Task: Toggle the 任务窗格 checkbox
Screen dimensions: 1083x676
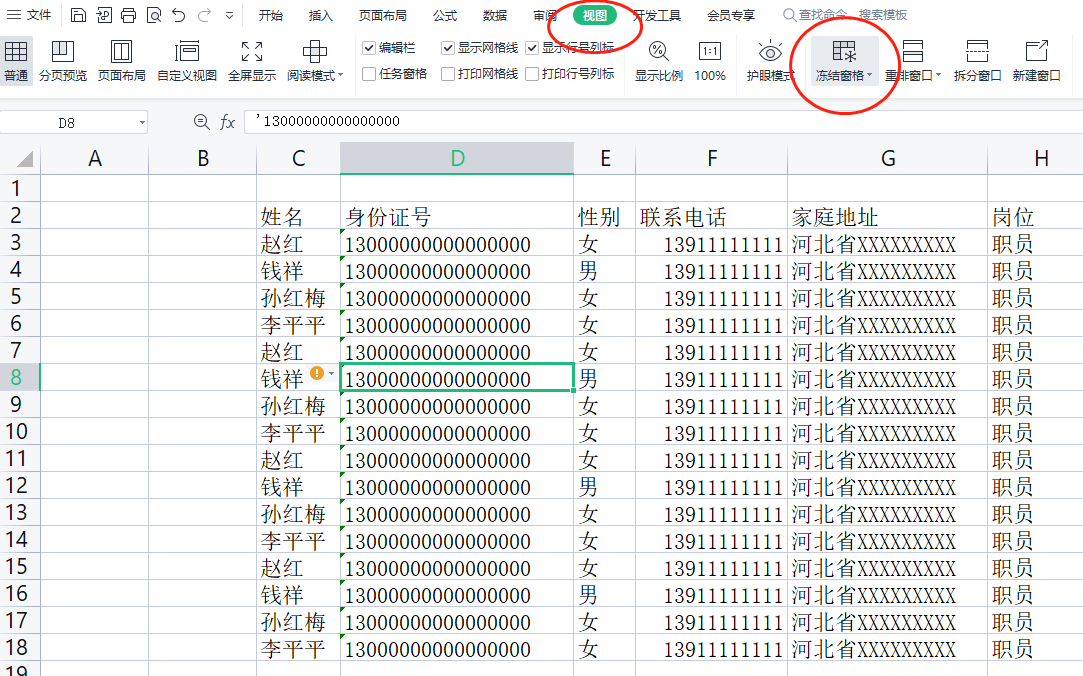Action: pyautogui.click(x=369, y=74)
